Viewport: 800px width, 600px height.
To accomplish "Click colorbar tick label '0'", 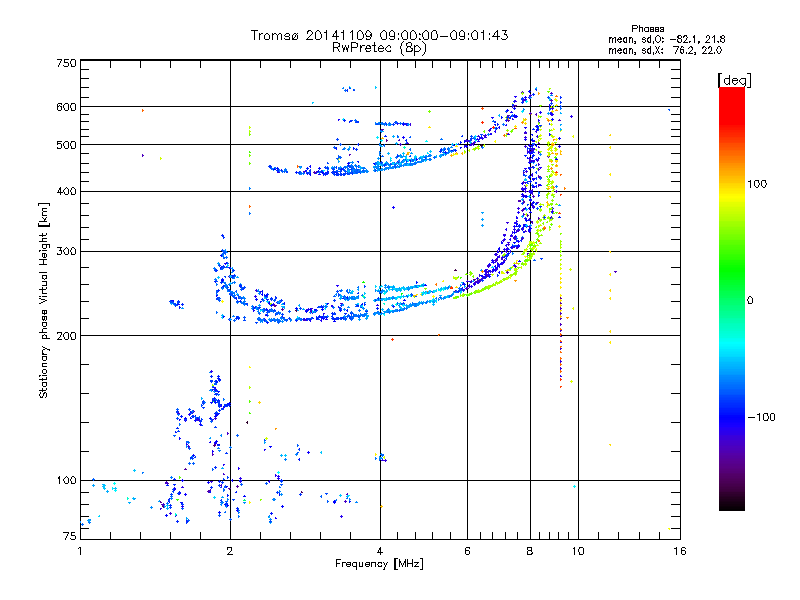I will [750, 301].
